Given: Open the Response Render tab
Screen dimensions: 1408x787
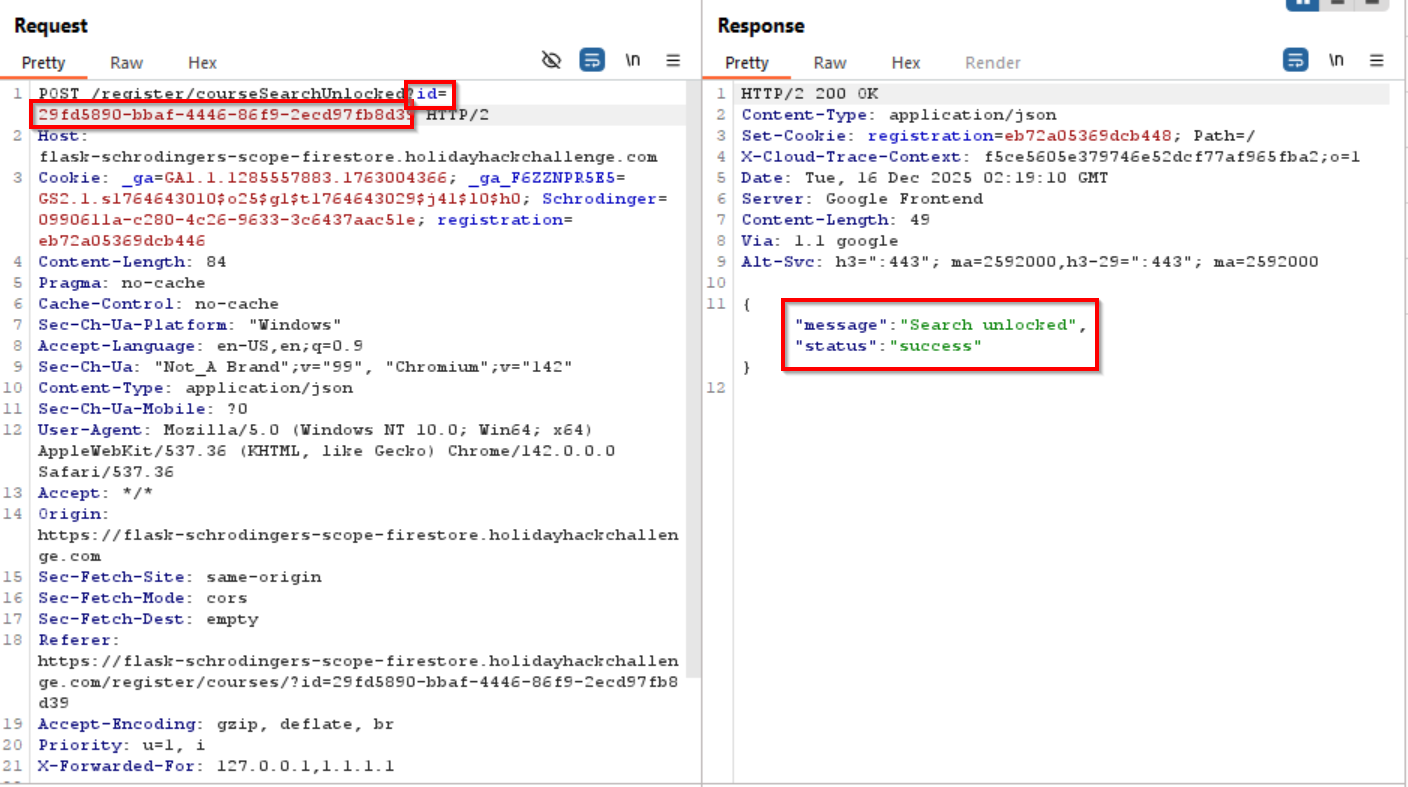Looking at the screenshot, I should [992, 63].
